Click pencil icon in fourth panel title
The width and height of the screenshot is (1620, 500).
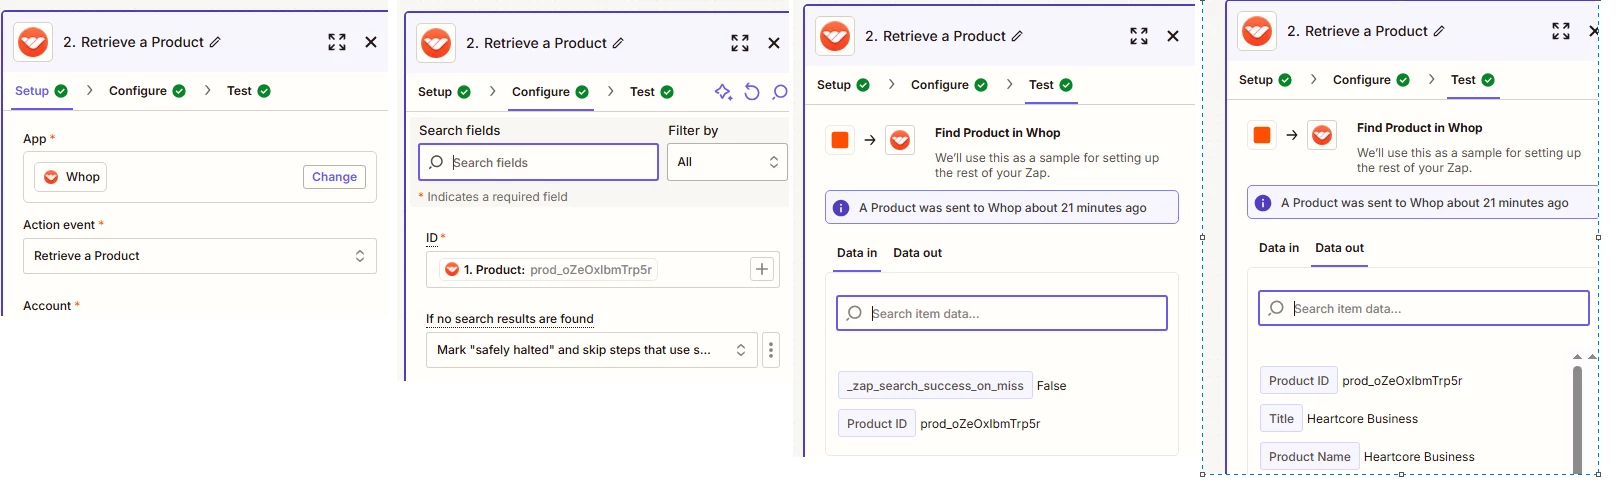pos(1439,31)
